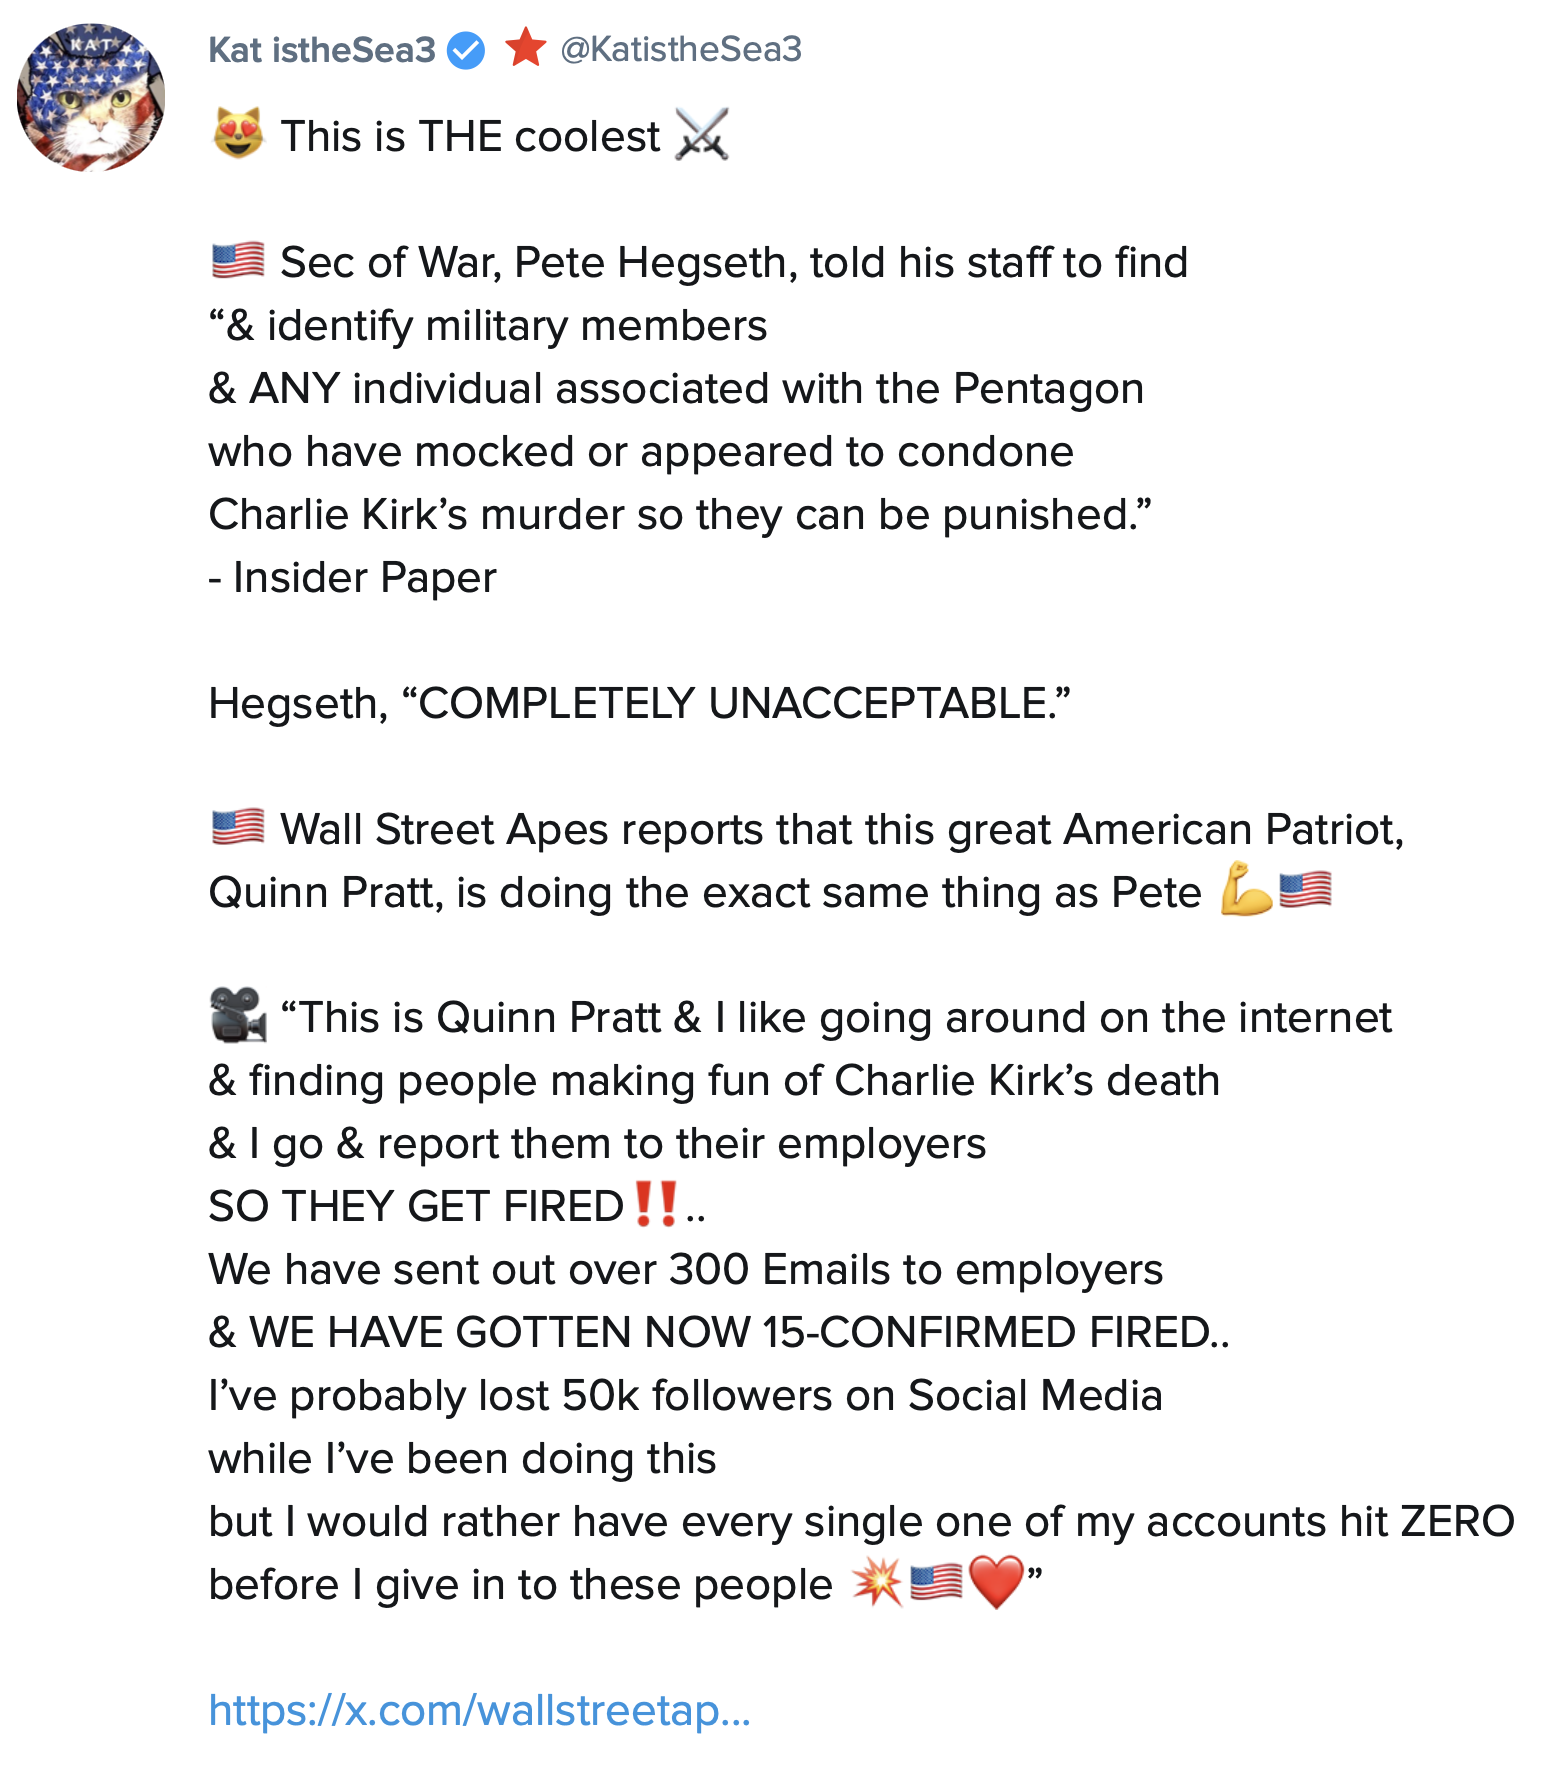Click the red star icon beside the username
This screenshot has height=1766, width=1566.
tap(525, 47)
